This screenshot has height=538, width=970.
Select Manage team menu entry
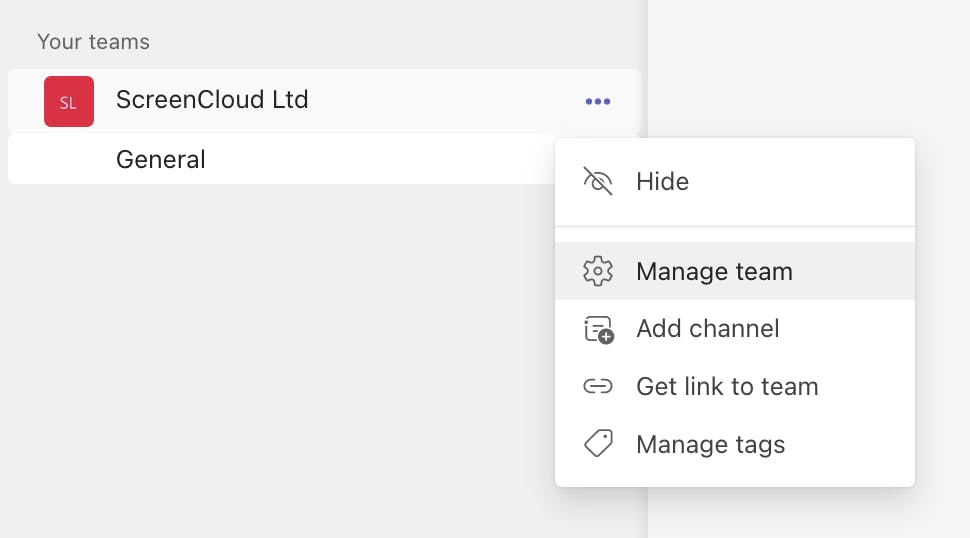click(x=735, y=271)
